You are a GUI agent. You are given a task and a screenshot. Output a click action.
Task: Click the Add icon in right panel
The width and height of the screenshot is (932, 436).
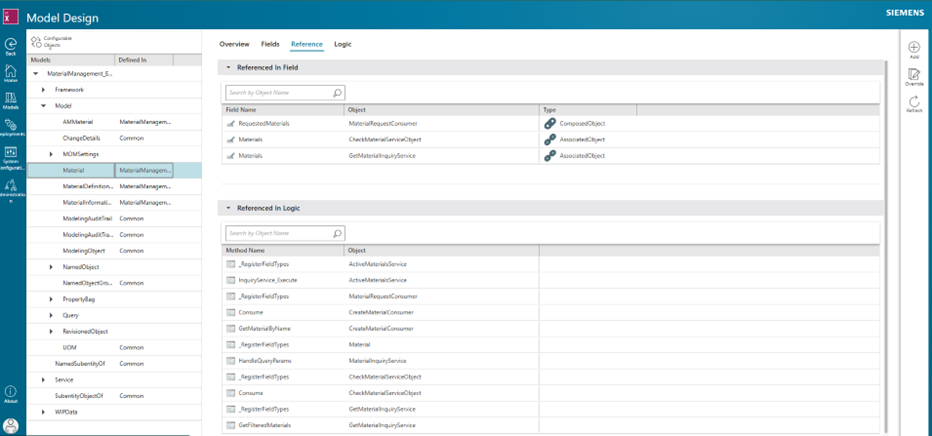pyautogui.click(x=914, y=48)
